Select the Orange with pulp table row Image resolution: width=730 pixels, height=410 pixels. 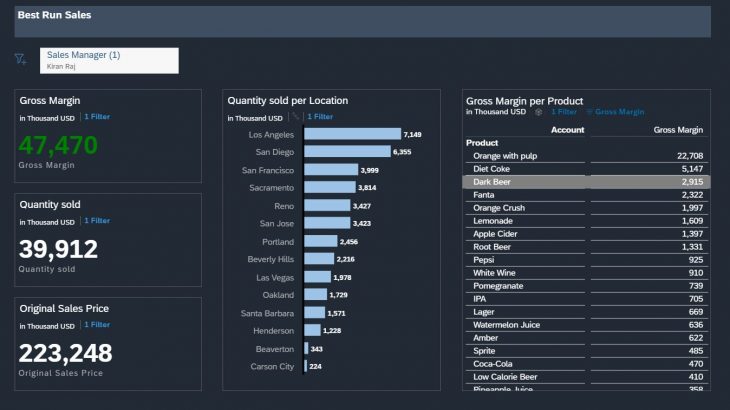[x=585, y=156]
